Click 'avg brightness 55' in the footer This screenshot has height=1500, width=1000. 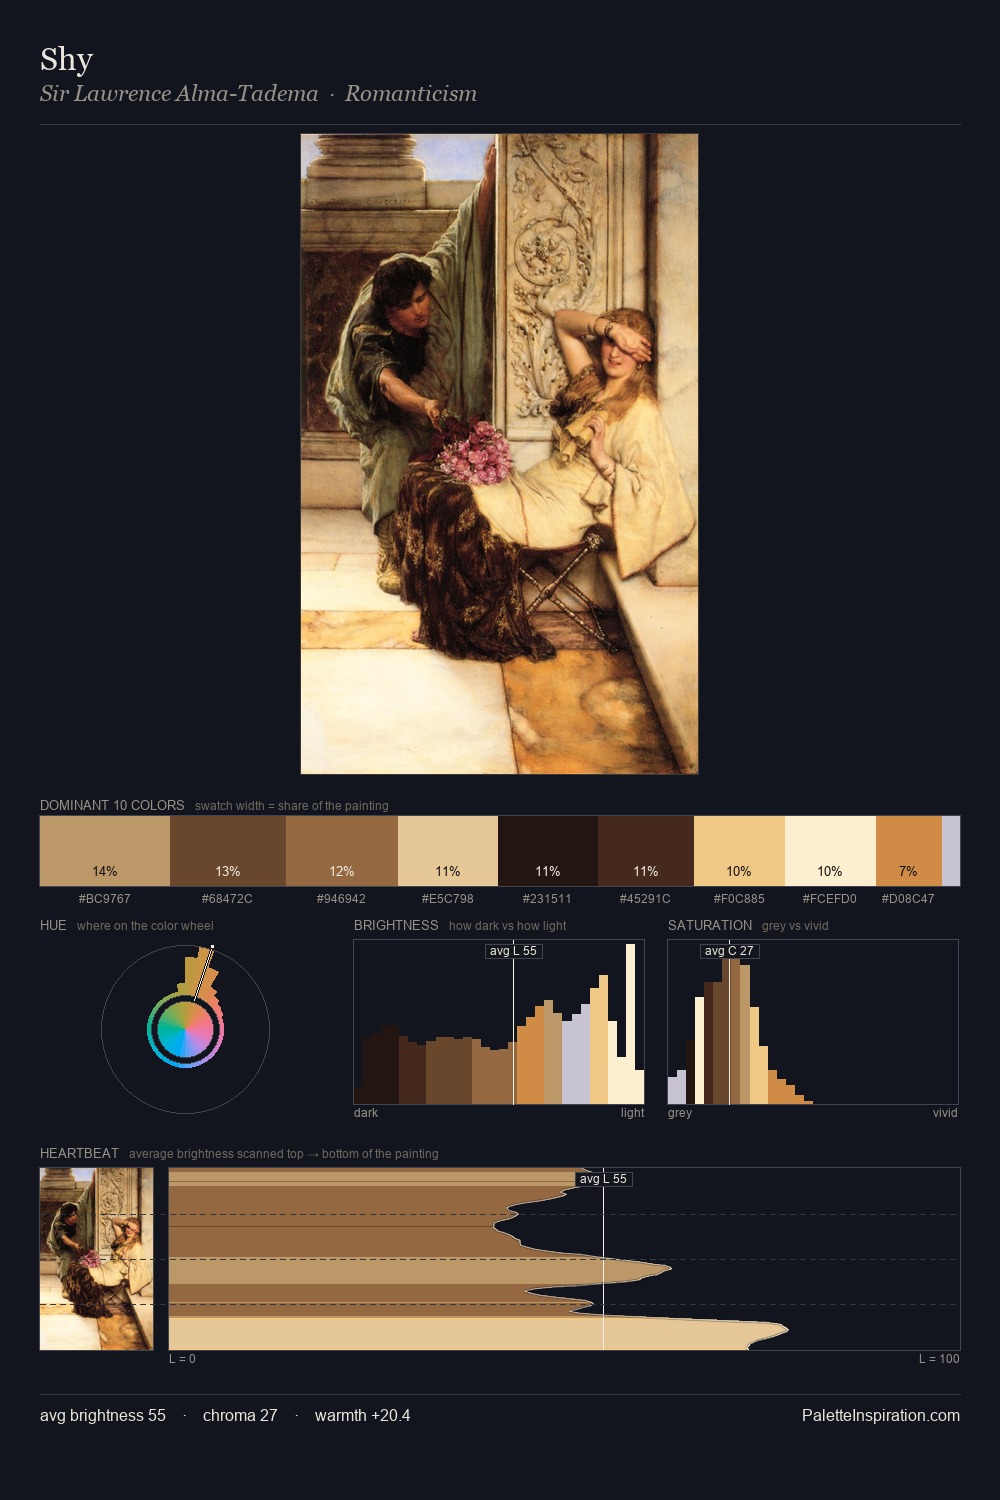point(103,1415)
